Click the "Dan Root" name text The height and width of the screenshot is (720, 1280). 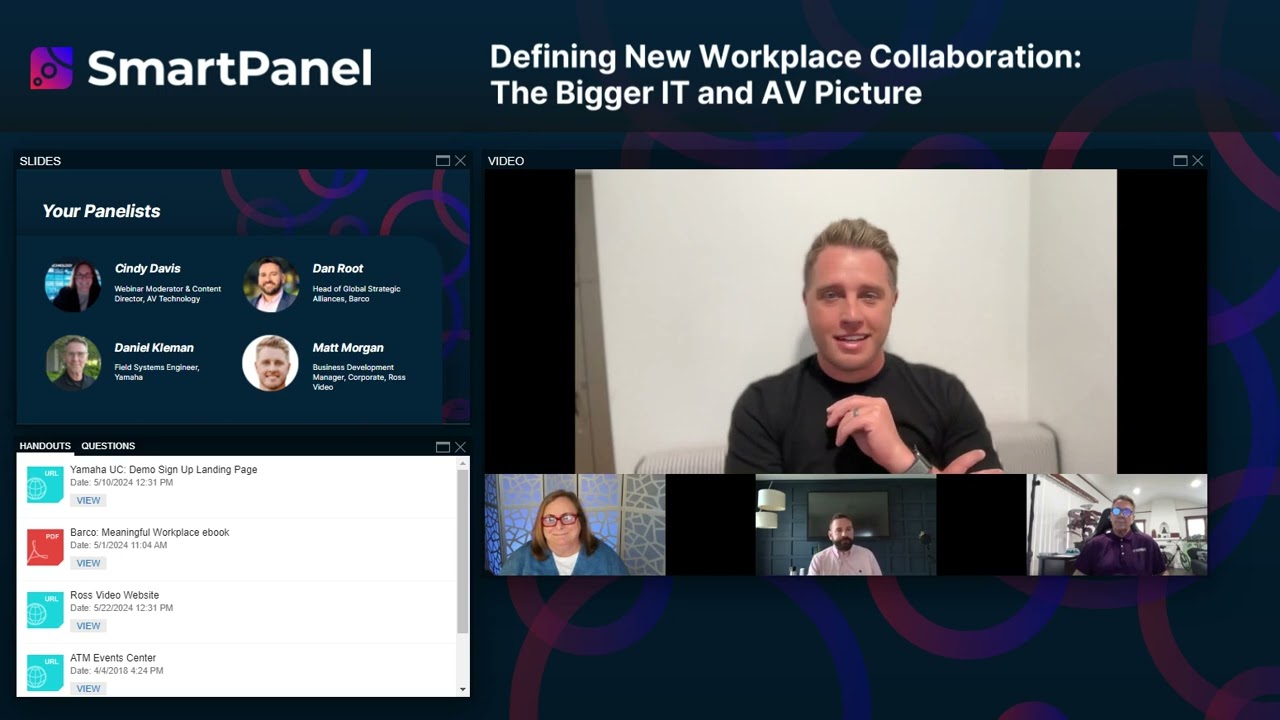338,268
